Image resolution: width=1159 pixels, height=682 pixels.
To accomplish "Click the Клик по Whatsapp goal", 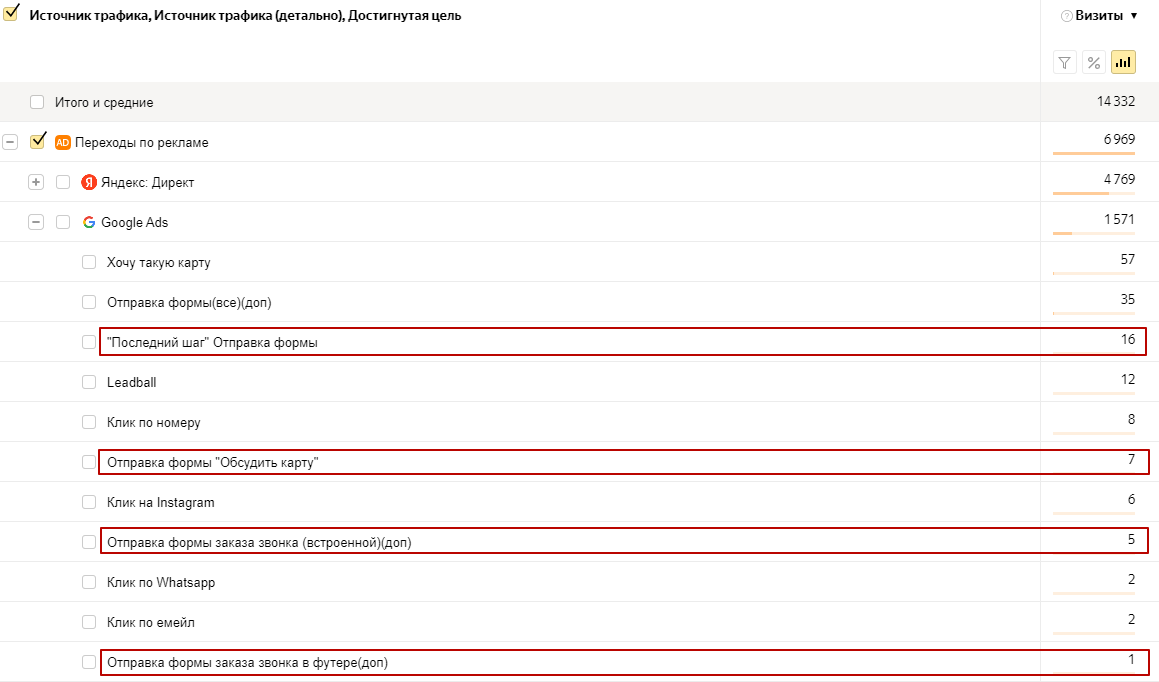I will (x=161, y=582).
